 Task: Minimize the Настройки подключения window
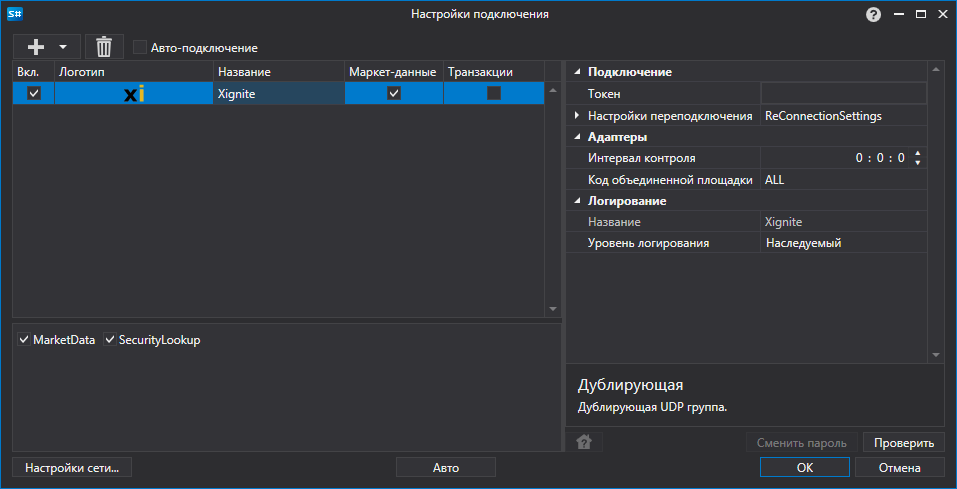point(899,15)
